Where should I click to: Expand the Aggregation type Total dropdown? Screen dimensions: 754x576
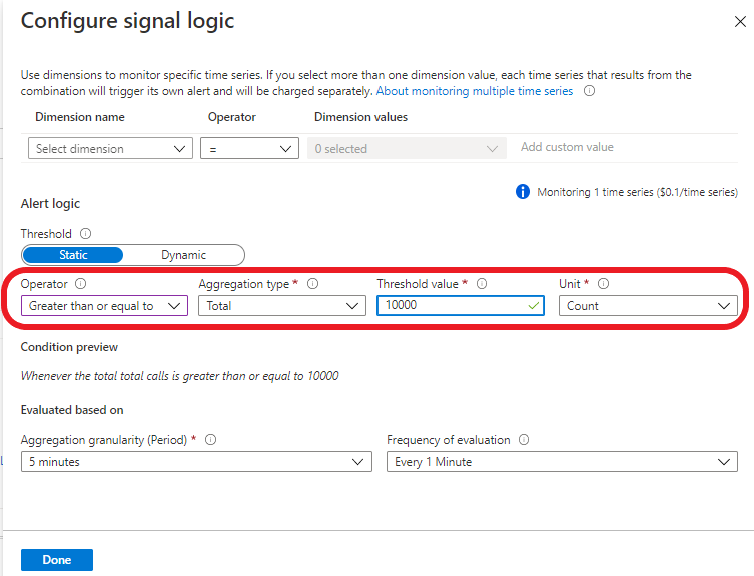(282, 306)
